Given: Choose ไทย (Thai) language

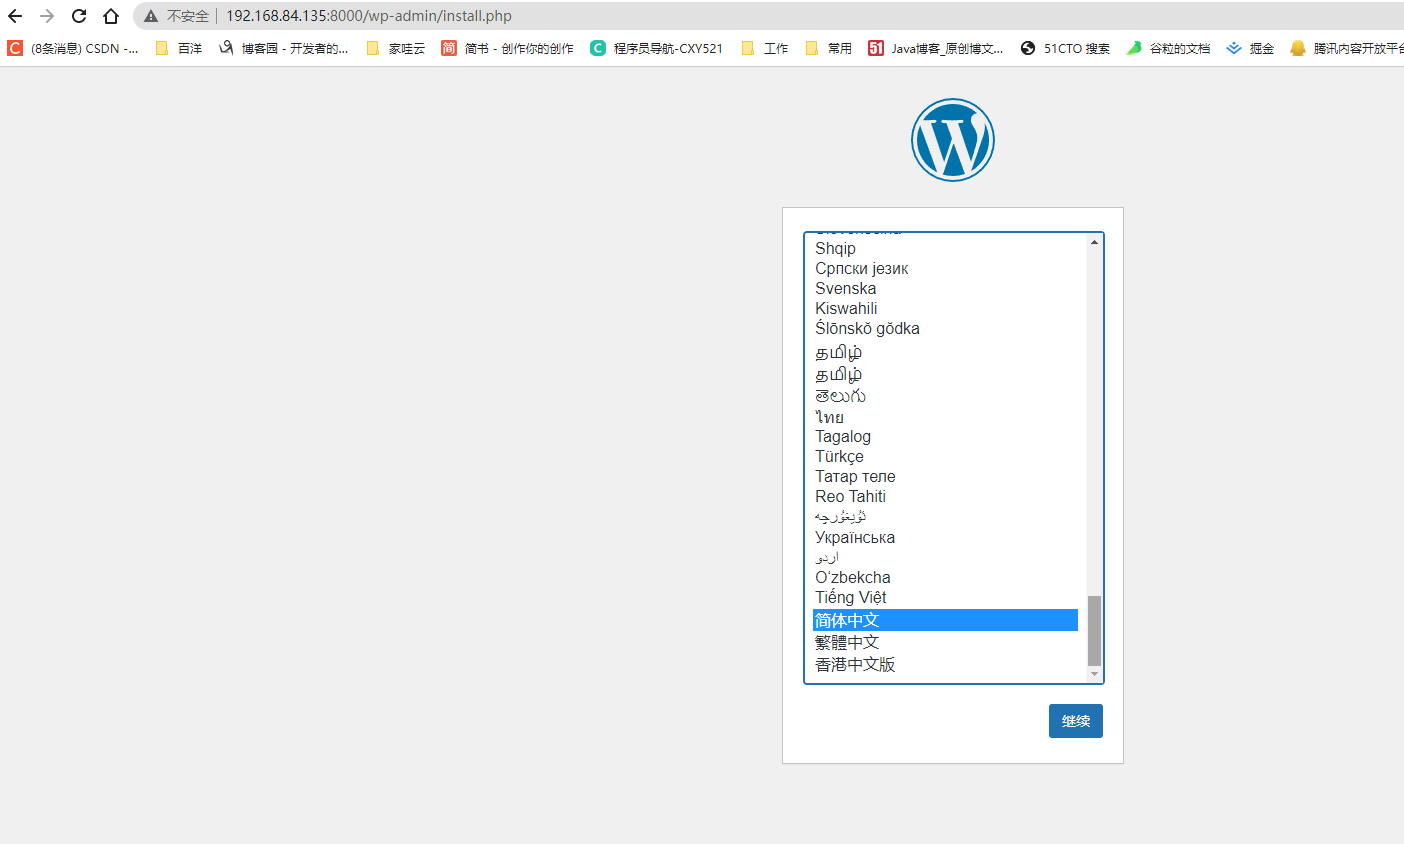Looking at the screenshot, I should point(945,417).
